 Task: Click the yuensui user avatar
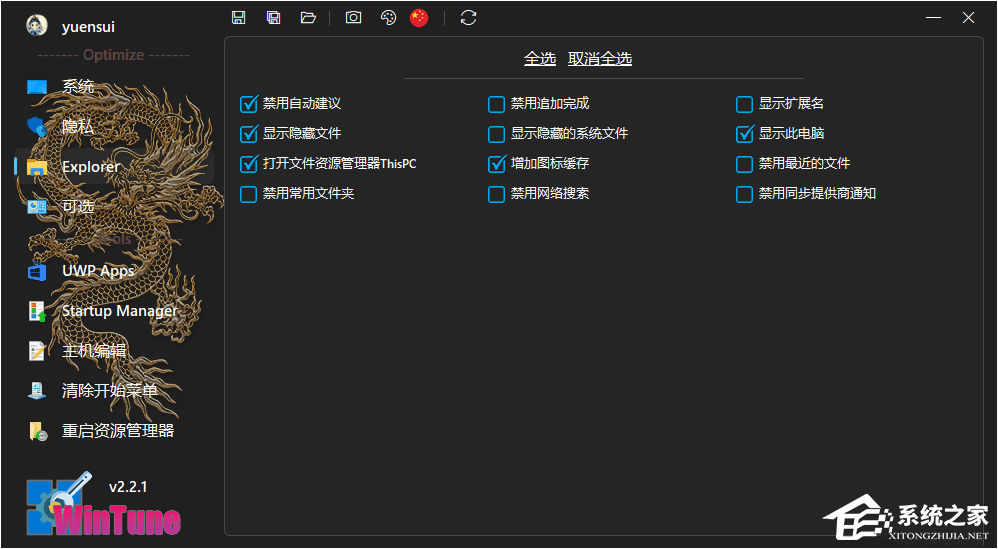[37, 26]
